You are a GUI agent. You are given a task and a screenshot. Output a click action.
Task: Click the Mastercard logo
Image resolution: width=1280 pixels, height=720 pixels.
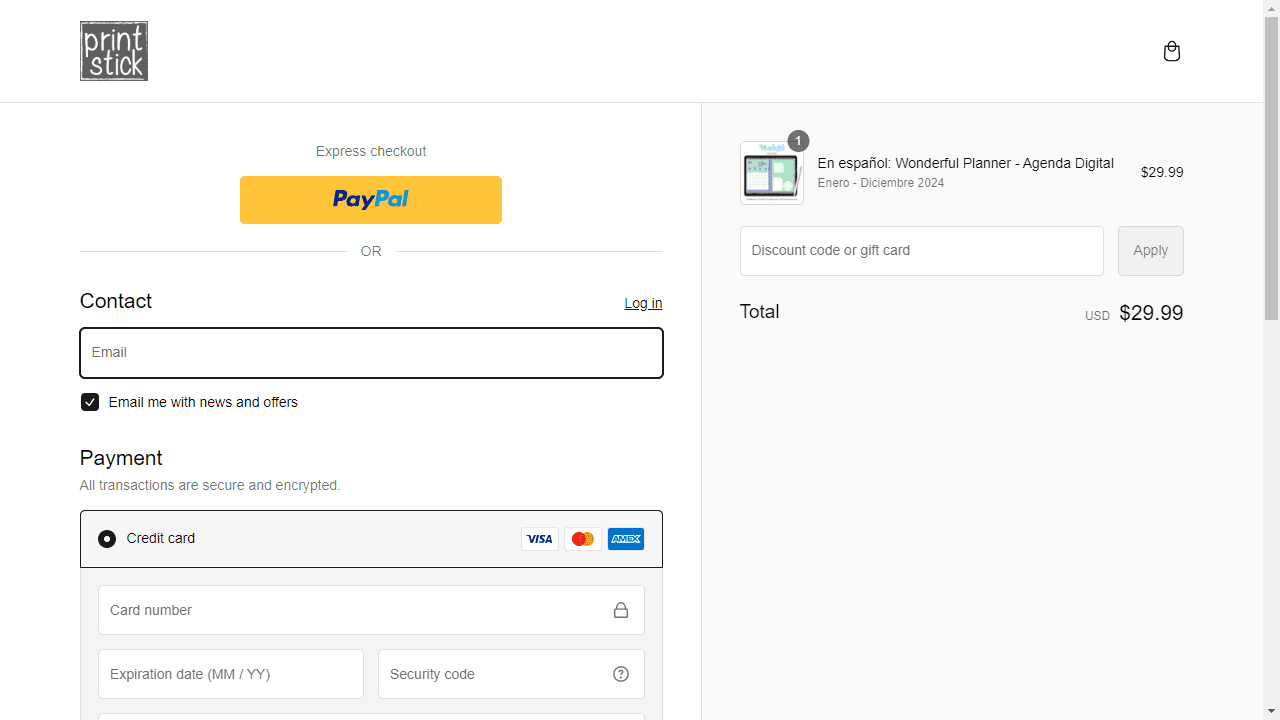click(x=583, y=539)
